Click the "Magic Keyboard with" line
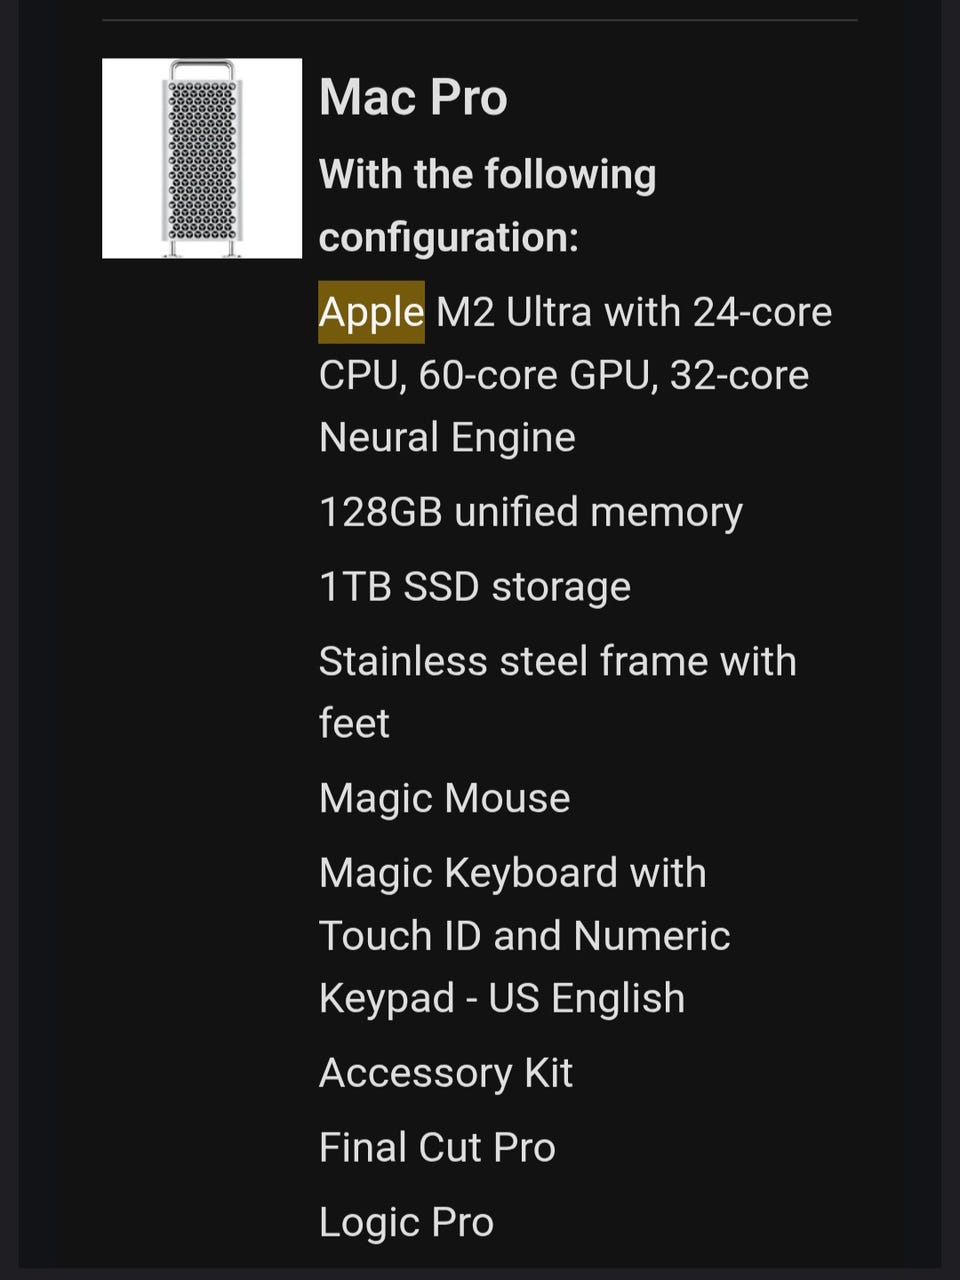 512,873
